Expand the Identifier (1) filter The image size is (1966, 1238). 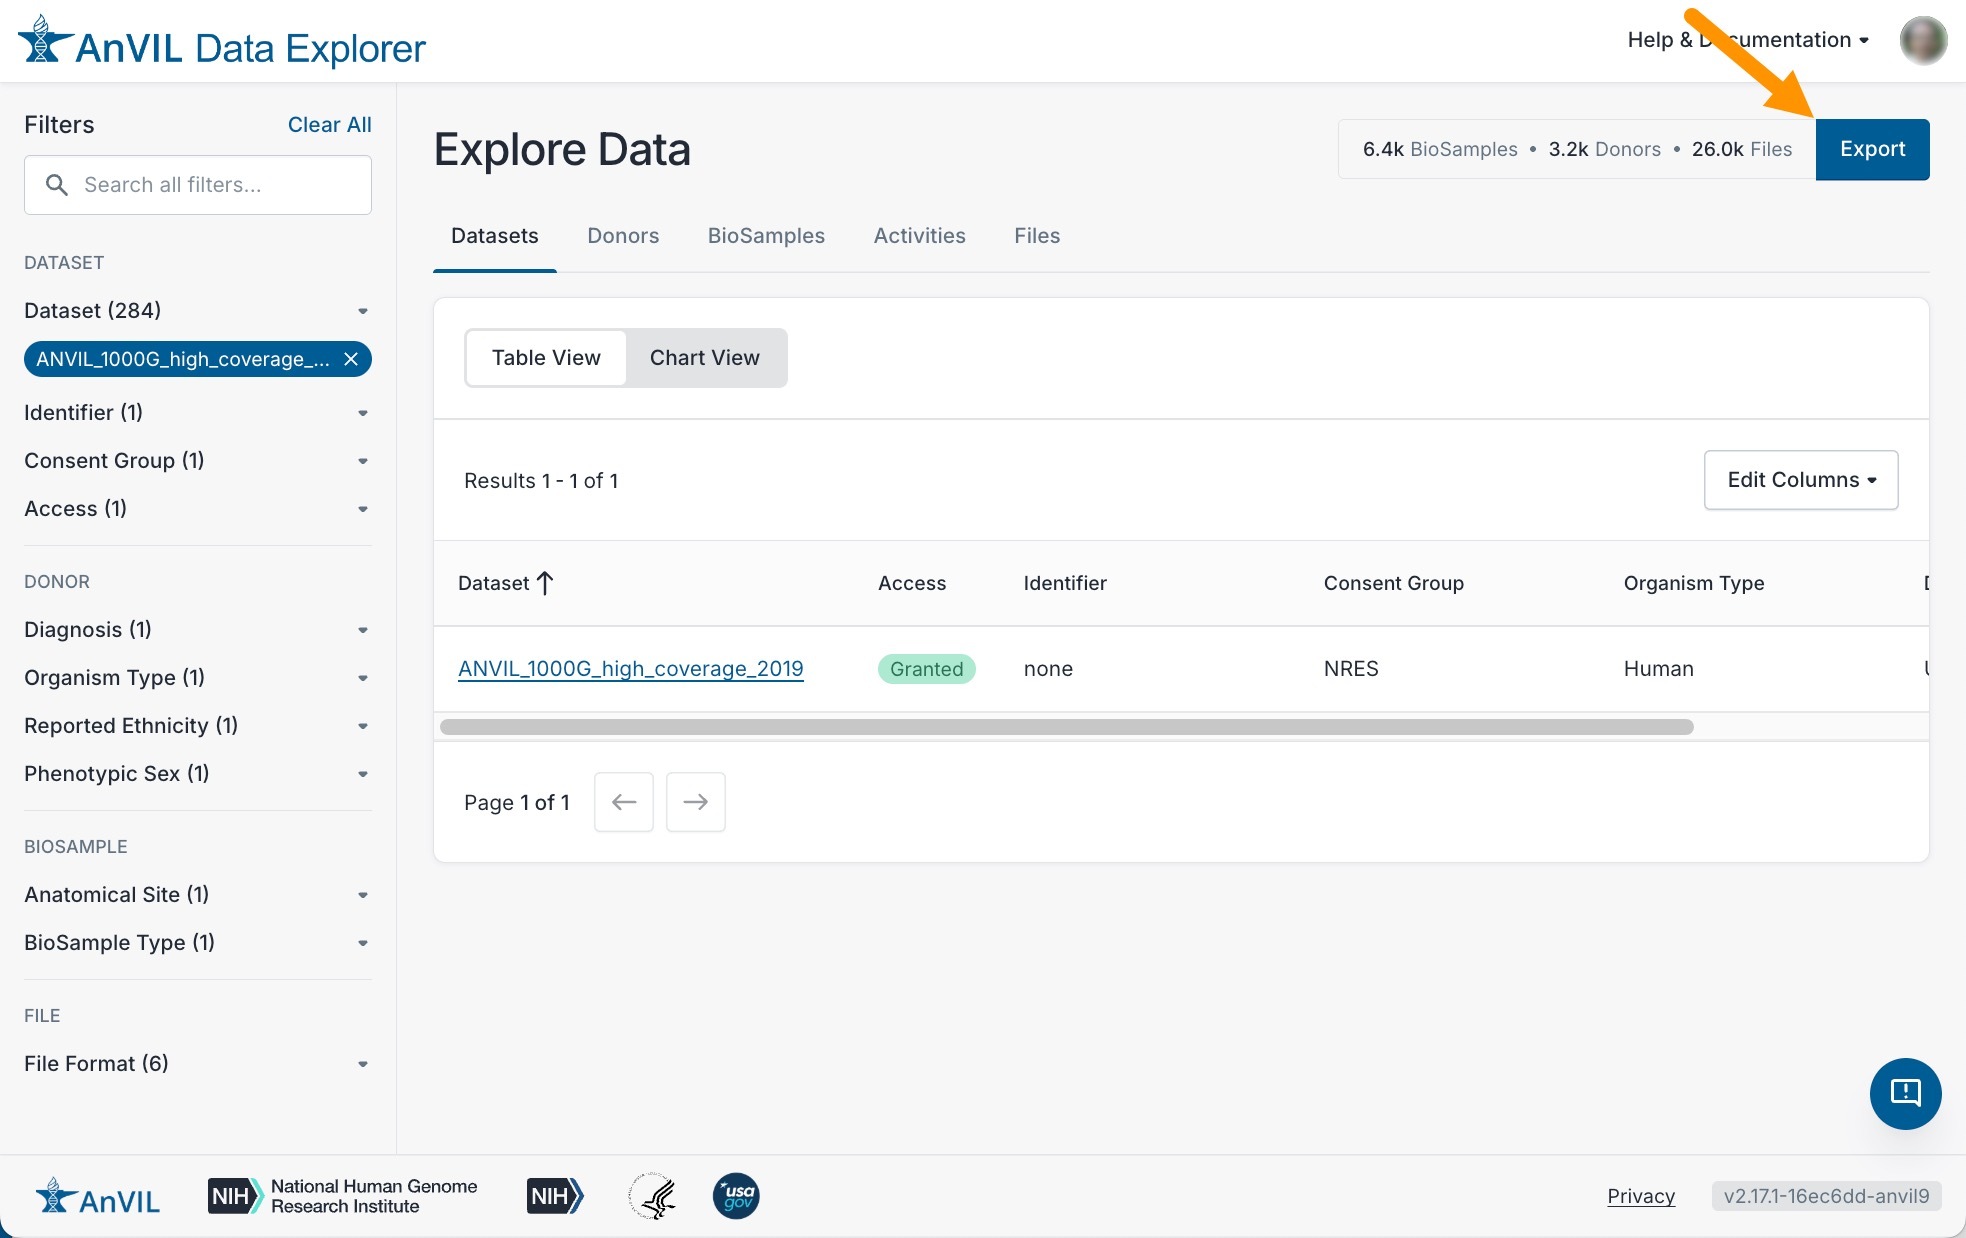click(x=198, y=413)
